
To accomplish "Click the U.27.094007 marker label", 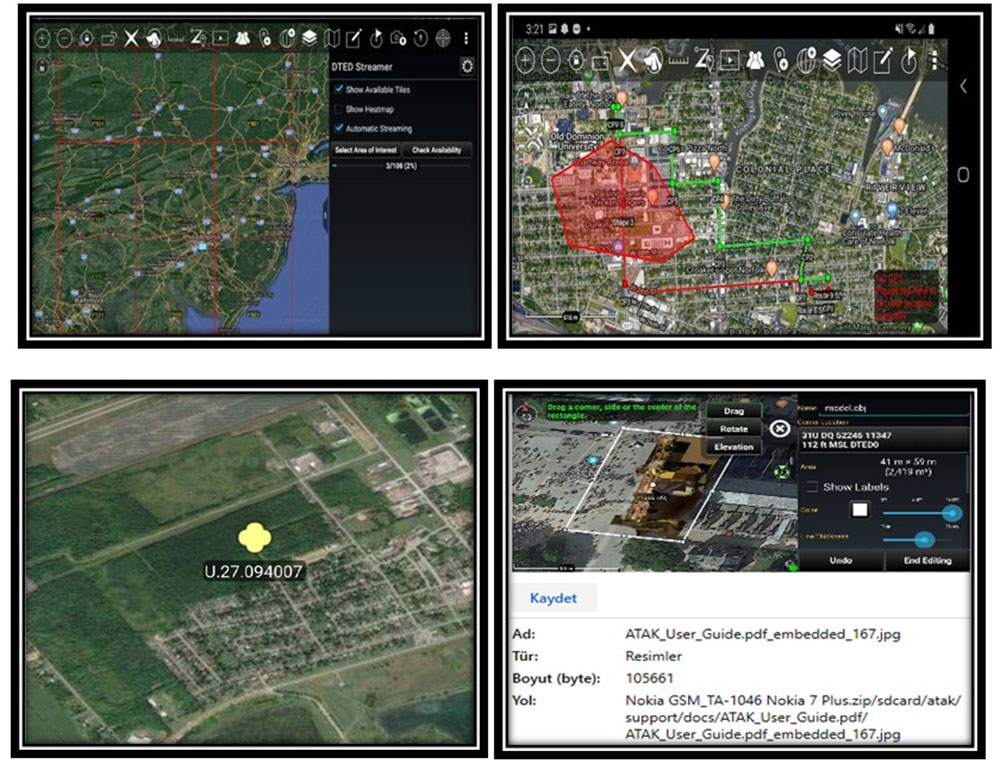I will 253,571.
